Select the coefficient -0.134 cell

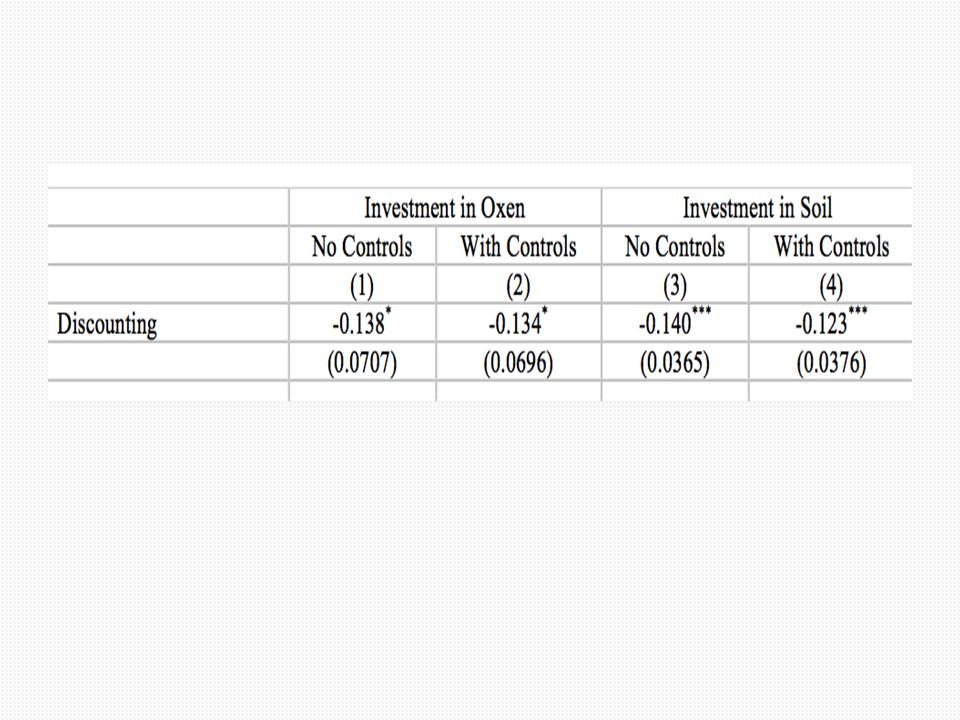[519, 323]
